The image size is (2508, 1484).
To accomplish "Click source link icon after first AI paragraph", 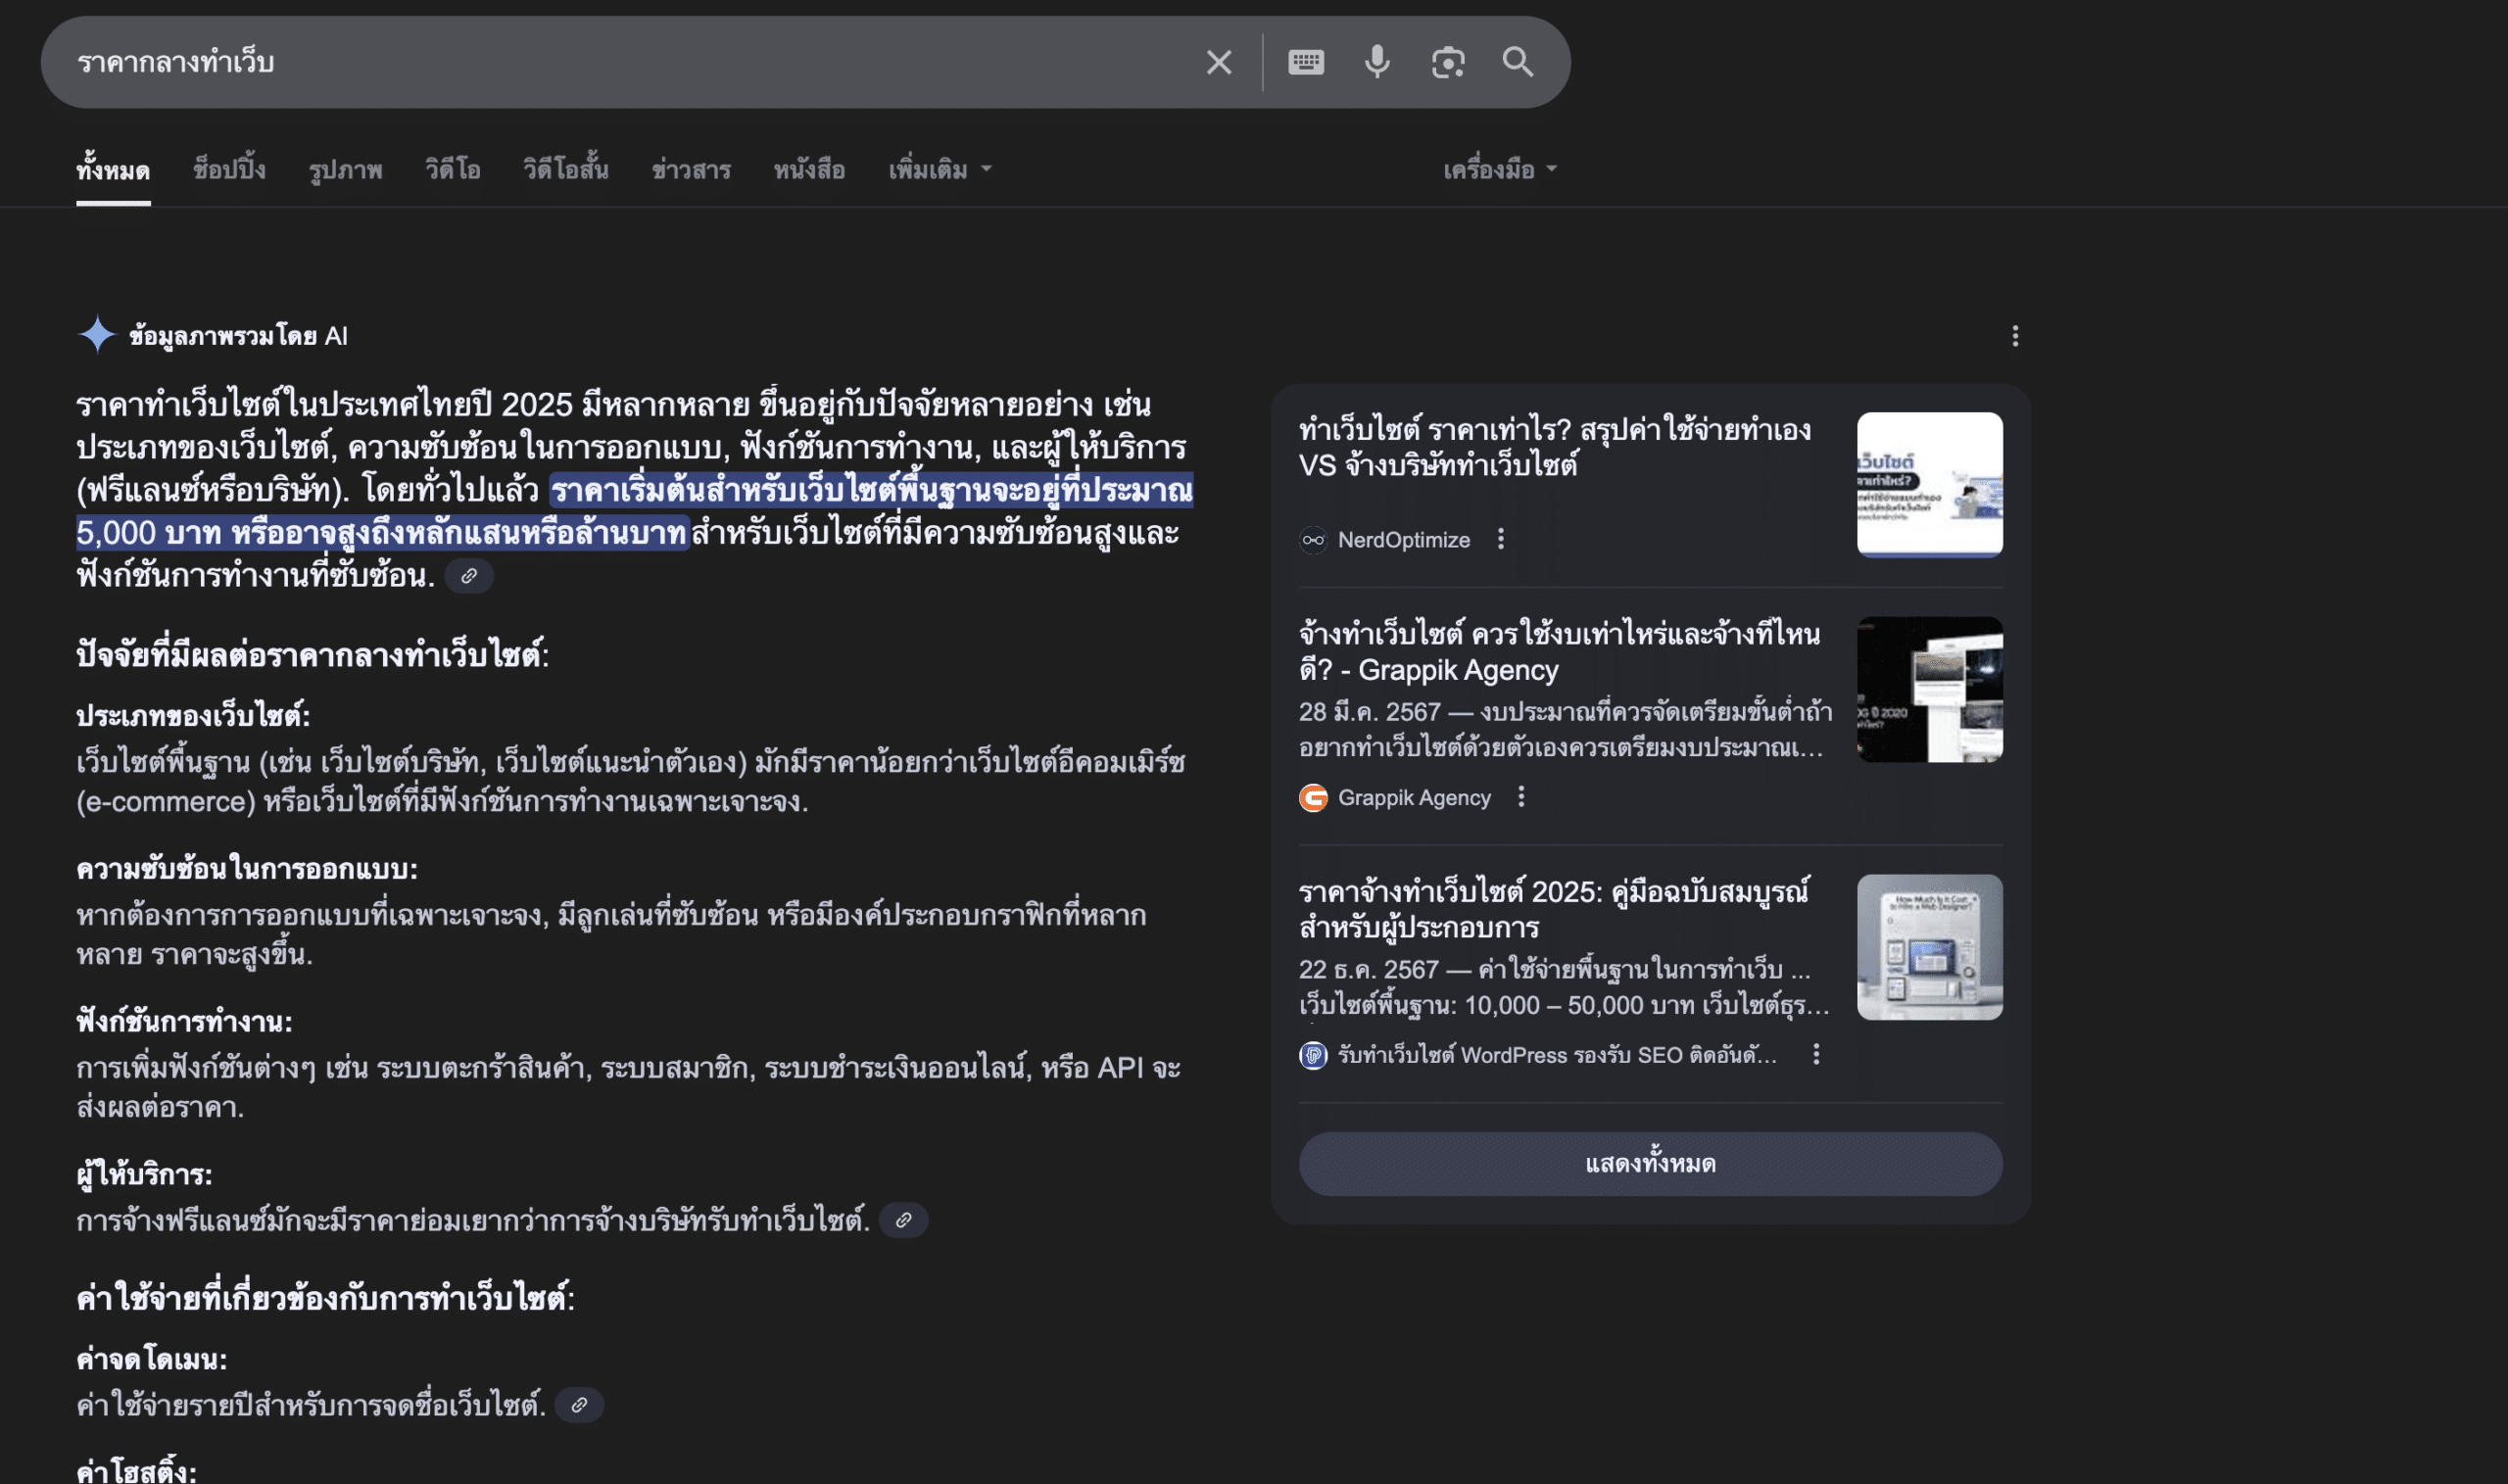I will 468,576.
